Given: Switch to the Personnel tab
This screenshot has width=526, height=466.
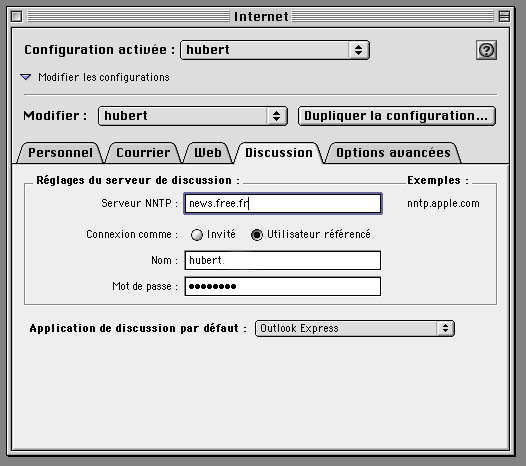Looking at the screenshot, I should 60,153.
